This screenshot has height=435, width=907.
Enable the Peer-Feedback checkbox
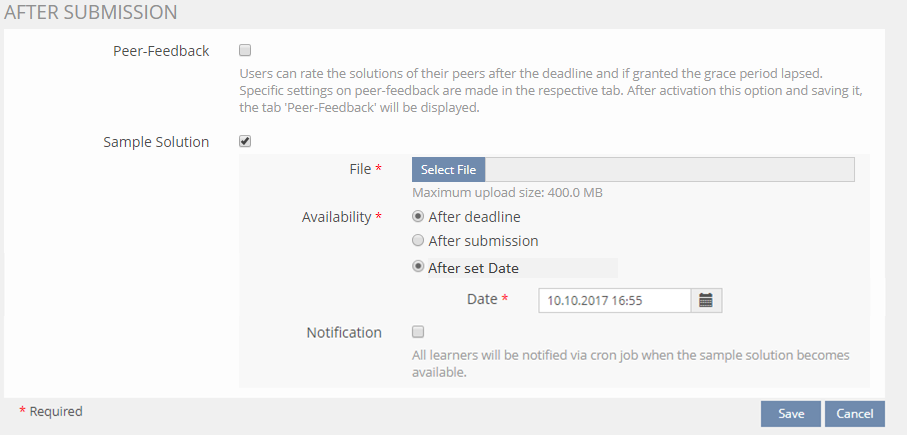tap(245, 50)
